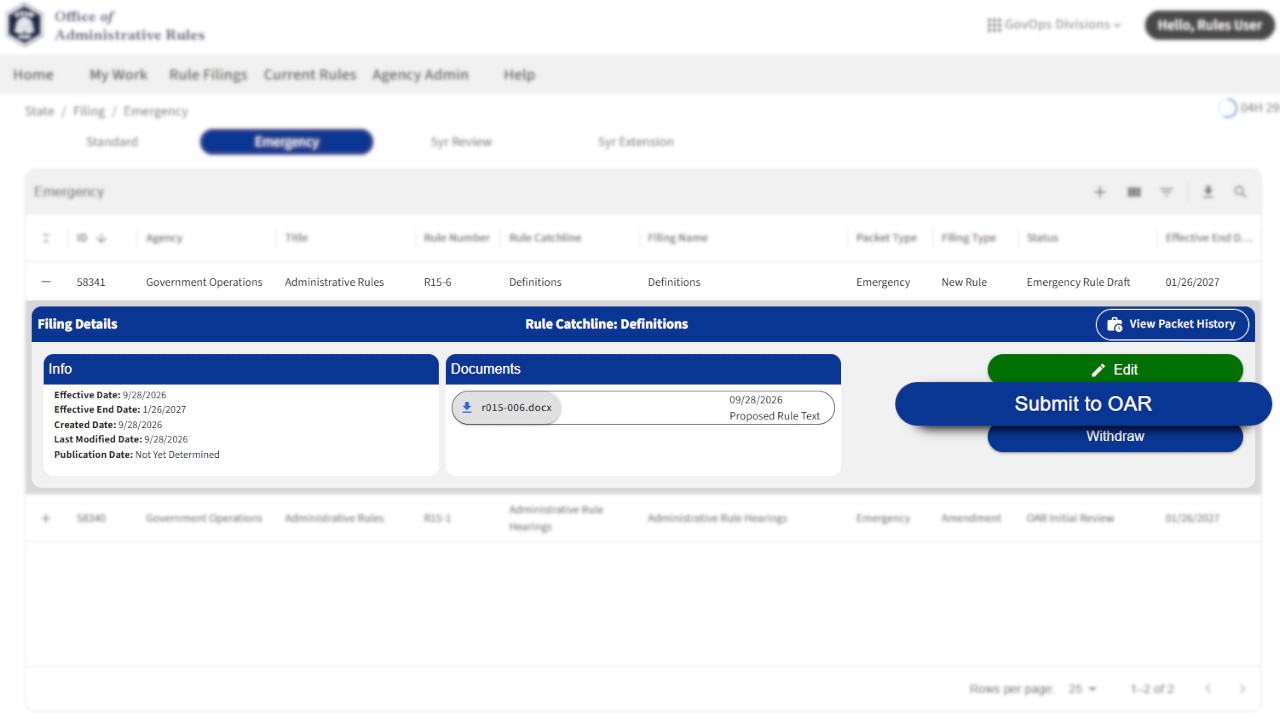This screenshot has width=1280, height=720.
Task: Open the table filter icon
Action: [1166, 192]
